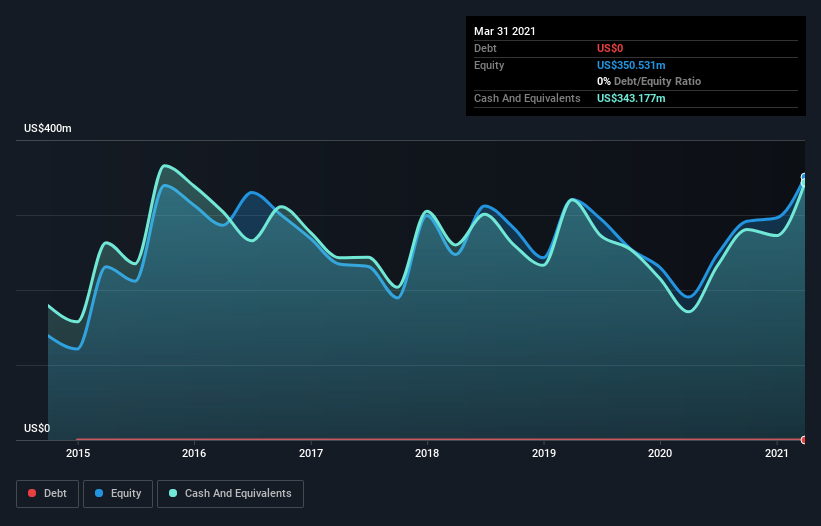The image size is (821, 526).
Task: Select the 2017 axis label
Action: coord(311,453)
